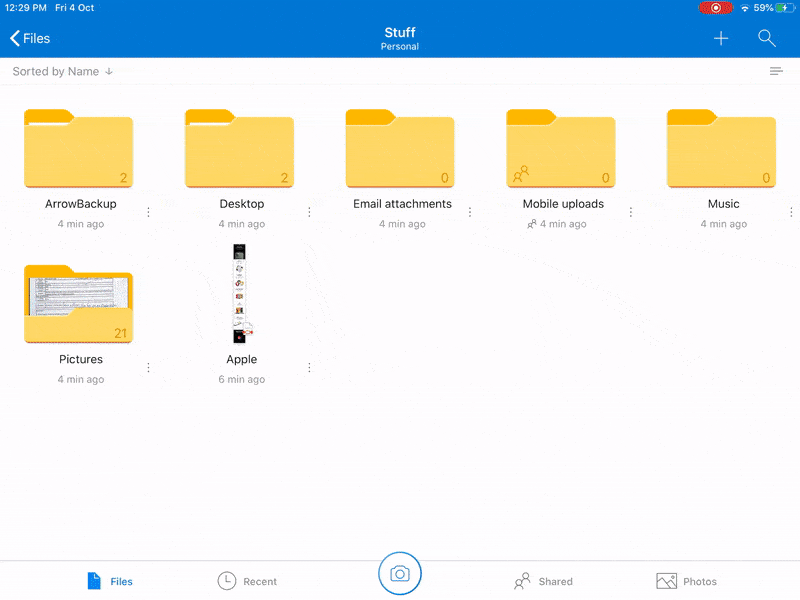
Task: Open the Apple file thumbnail
Action: coord(240,295)
